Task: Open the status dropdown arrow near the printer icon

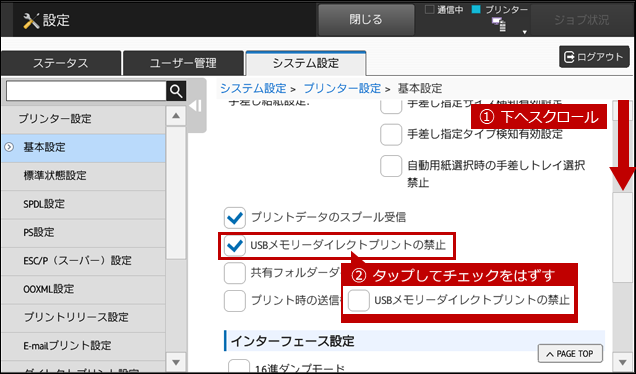Action: coord(524,32)
